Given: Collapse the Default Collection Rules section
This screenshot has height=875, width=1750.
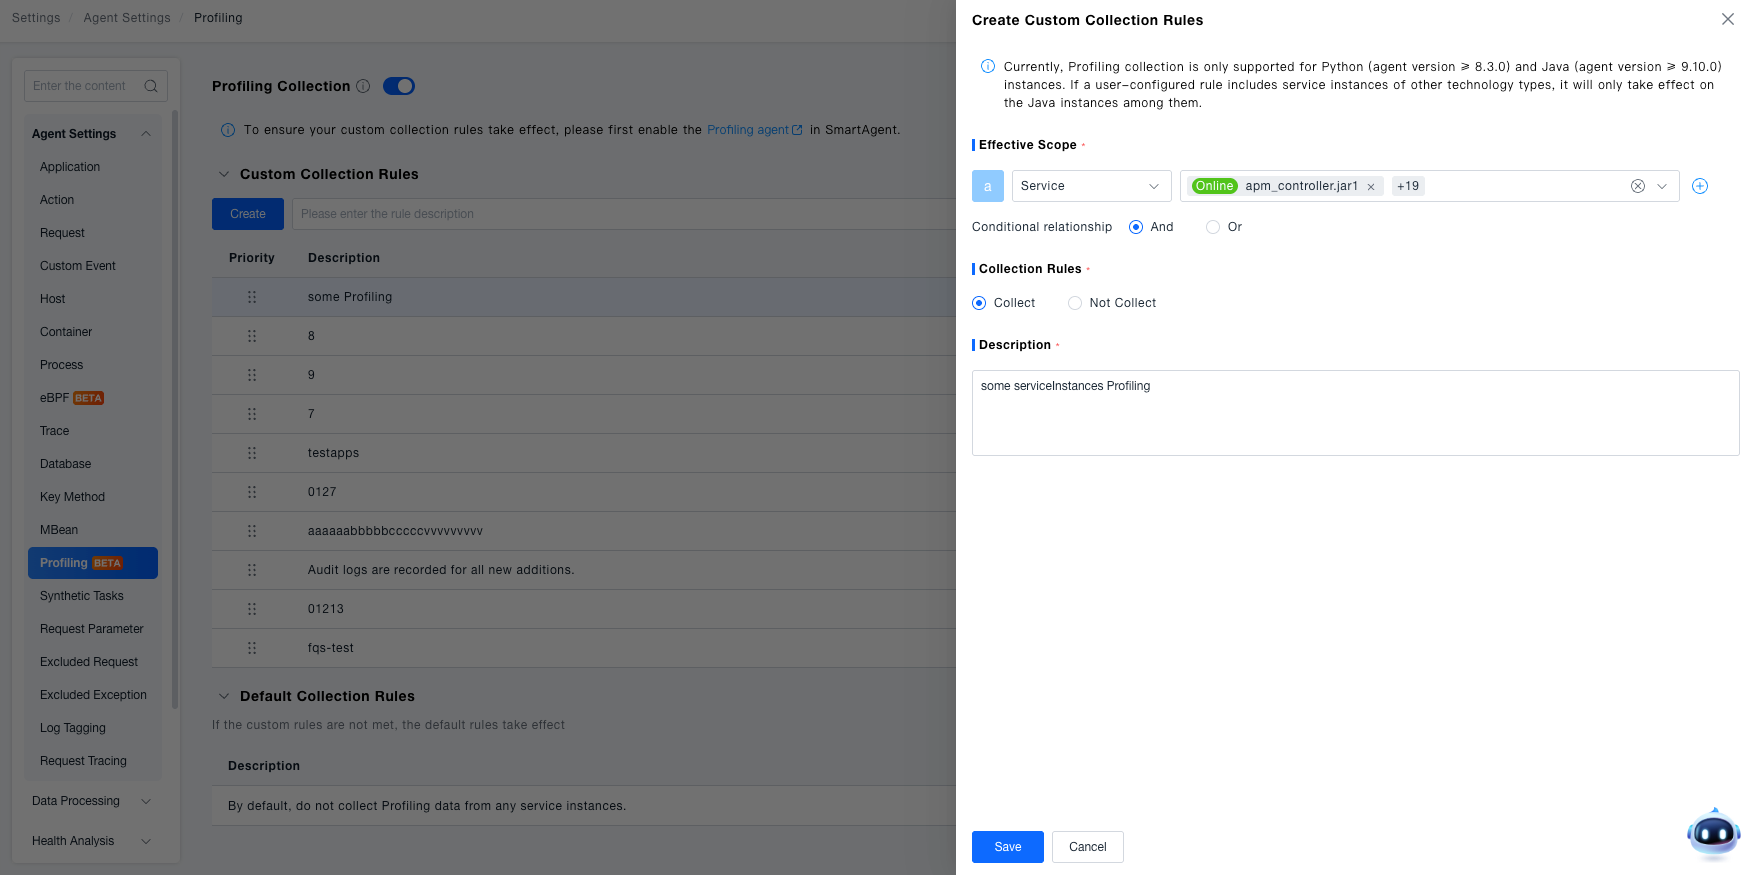Looking at the screenshot, I should (x=224, y=696).
